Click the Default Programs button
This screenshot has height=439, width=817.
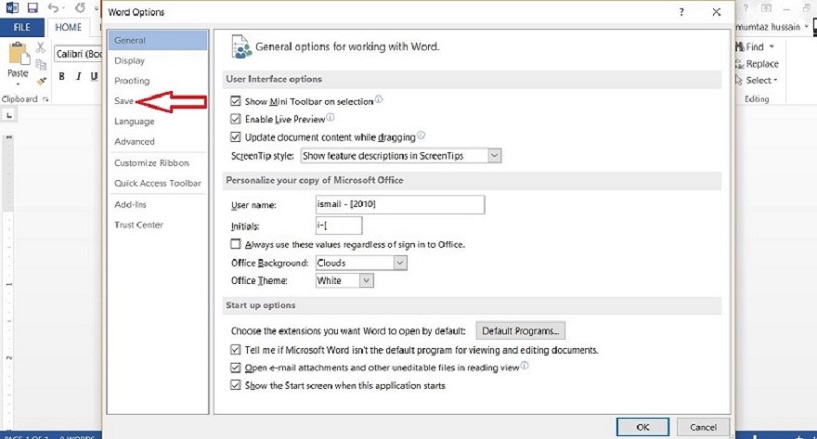pos(520,331)
